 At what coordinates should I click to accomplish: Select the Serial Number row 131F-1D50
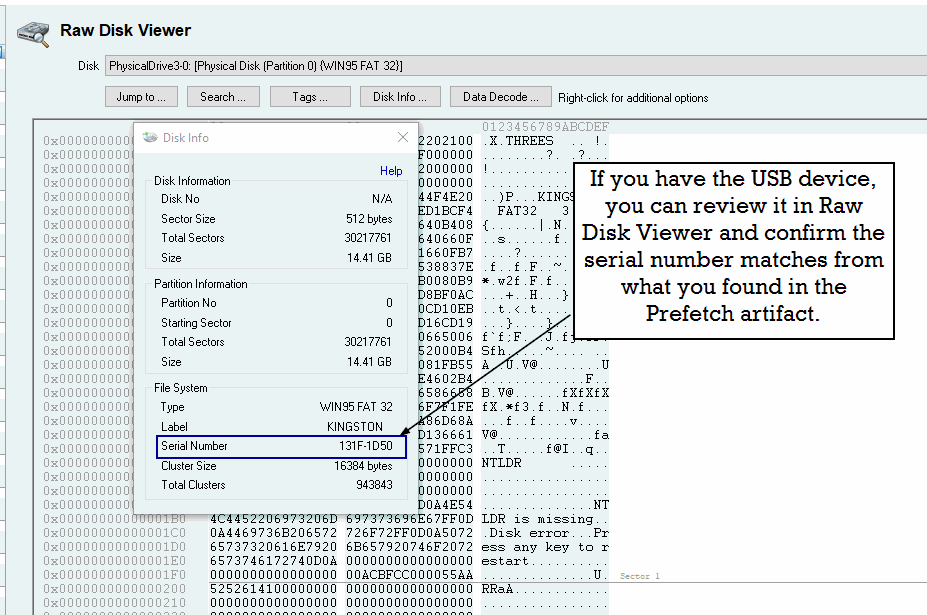pos(281,446)
